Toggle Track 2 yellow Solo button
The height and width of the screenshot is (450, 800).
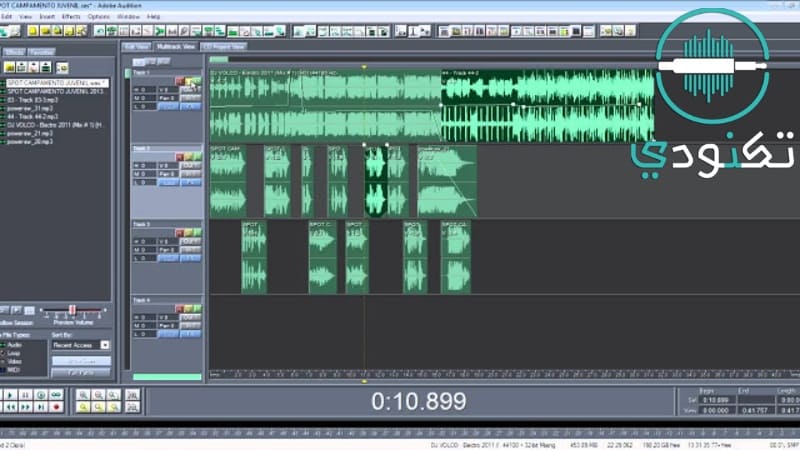pyautogui.click(x=188, y=157)
